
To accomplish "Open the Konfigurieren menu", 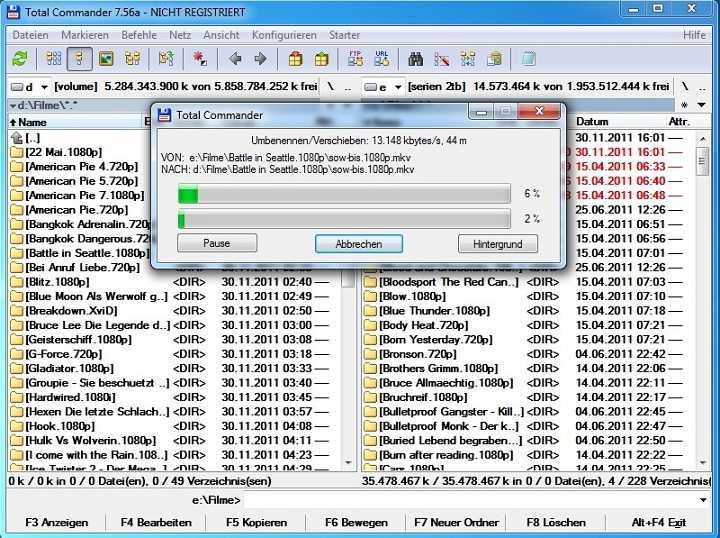I will pos(284,35).
